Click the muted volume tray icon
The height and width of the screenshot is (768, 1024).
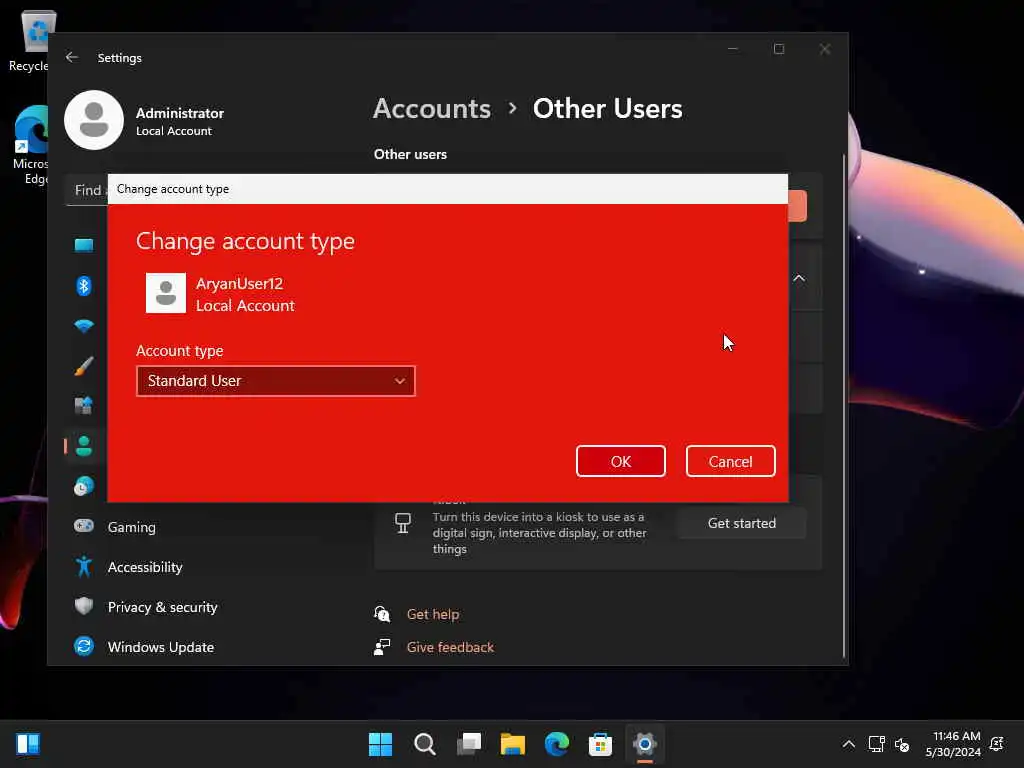click(x=902, y=744)
